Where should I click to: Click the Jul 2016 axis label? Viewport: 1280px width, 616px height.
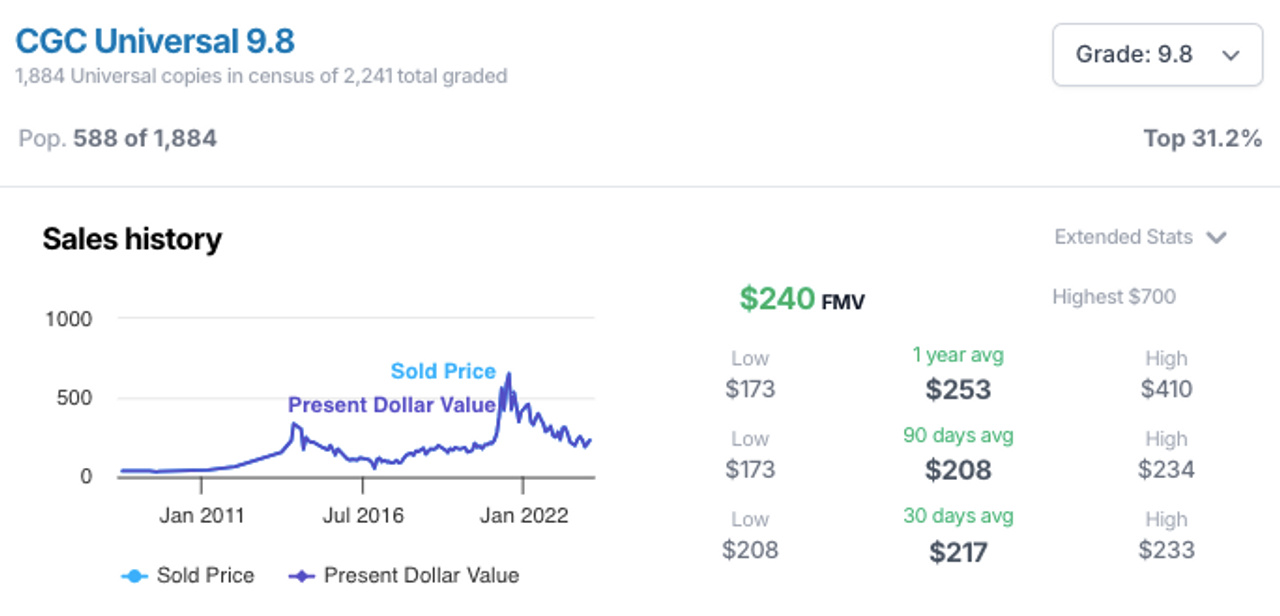363,515
